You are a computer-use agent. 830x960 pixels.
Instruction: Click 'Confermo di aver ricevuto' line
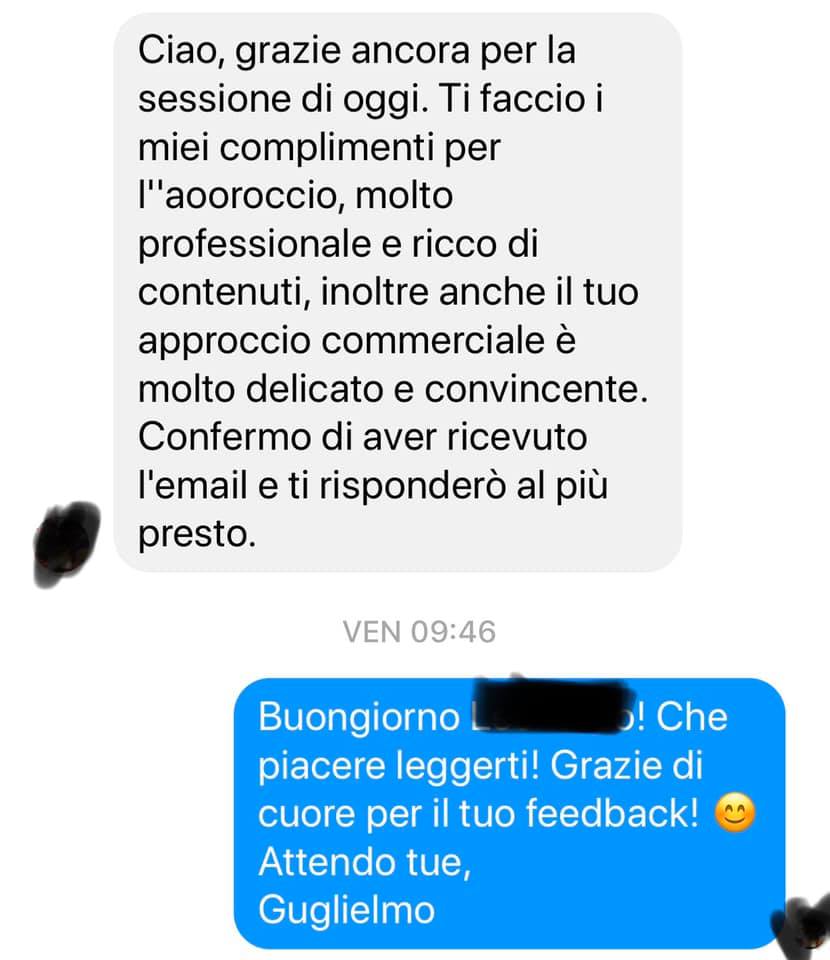(362, 437)
